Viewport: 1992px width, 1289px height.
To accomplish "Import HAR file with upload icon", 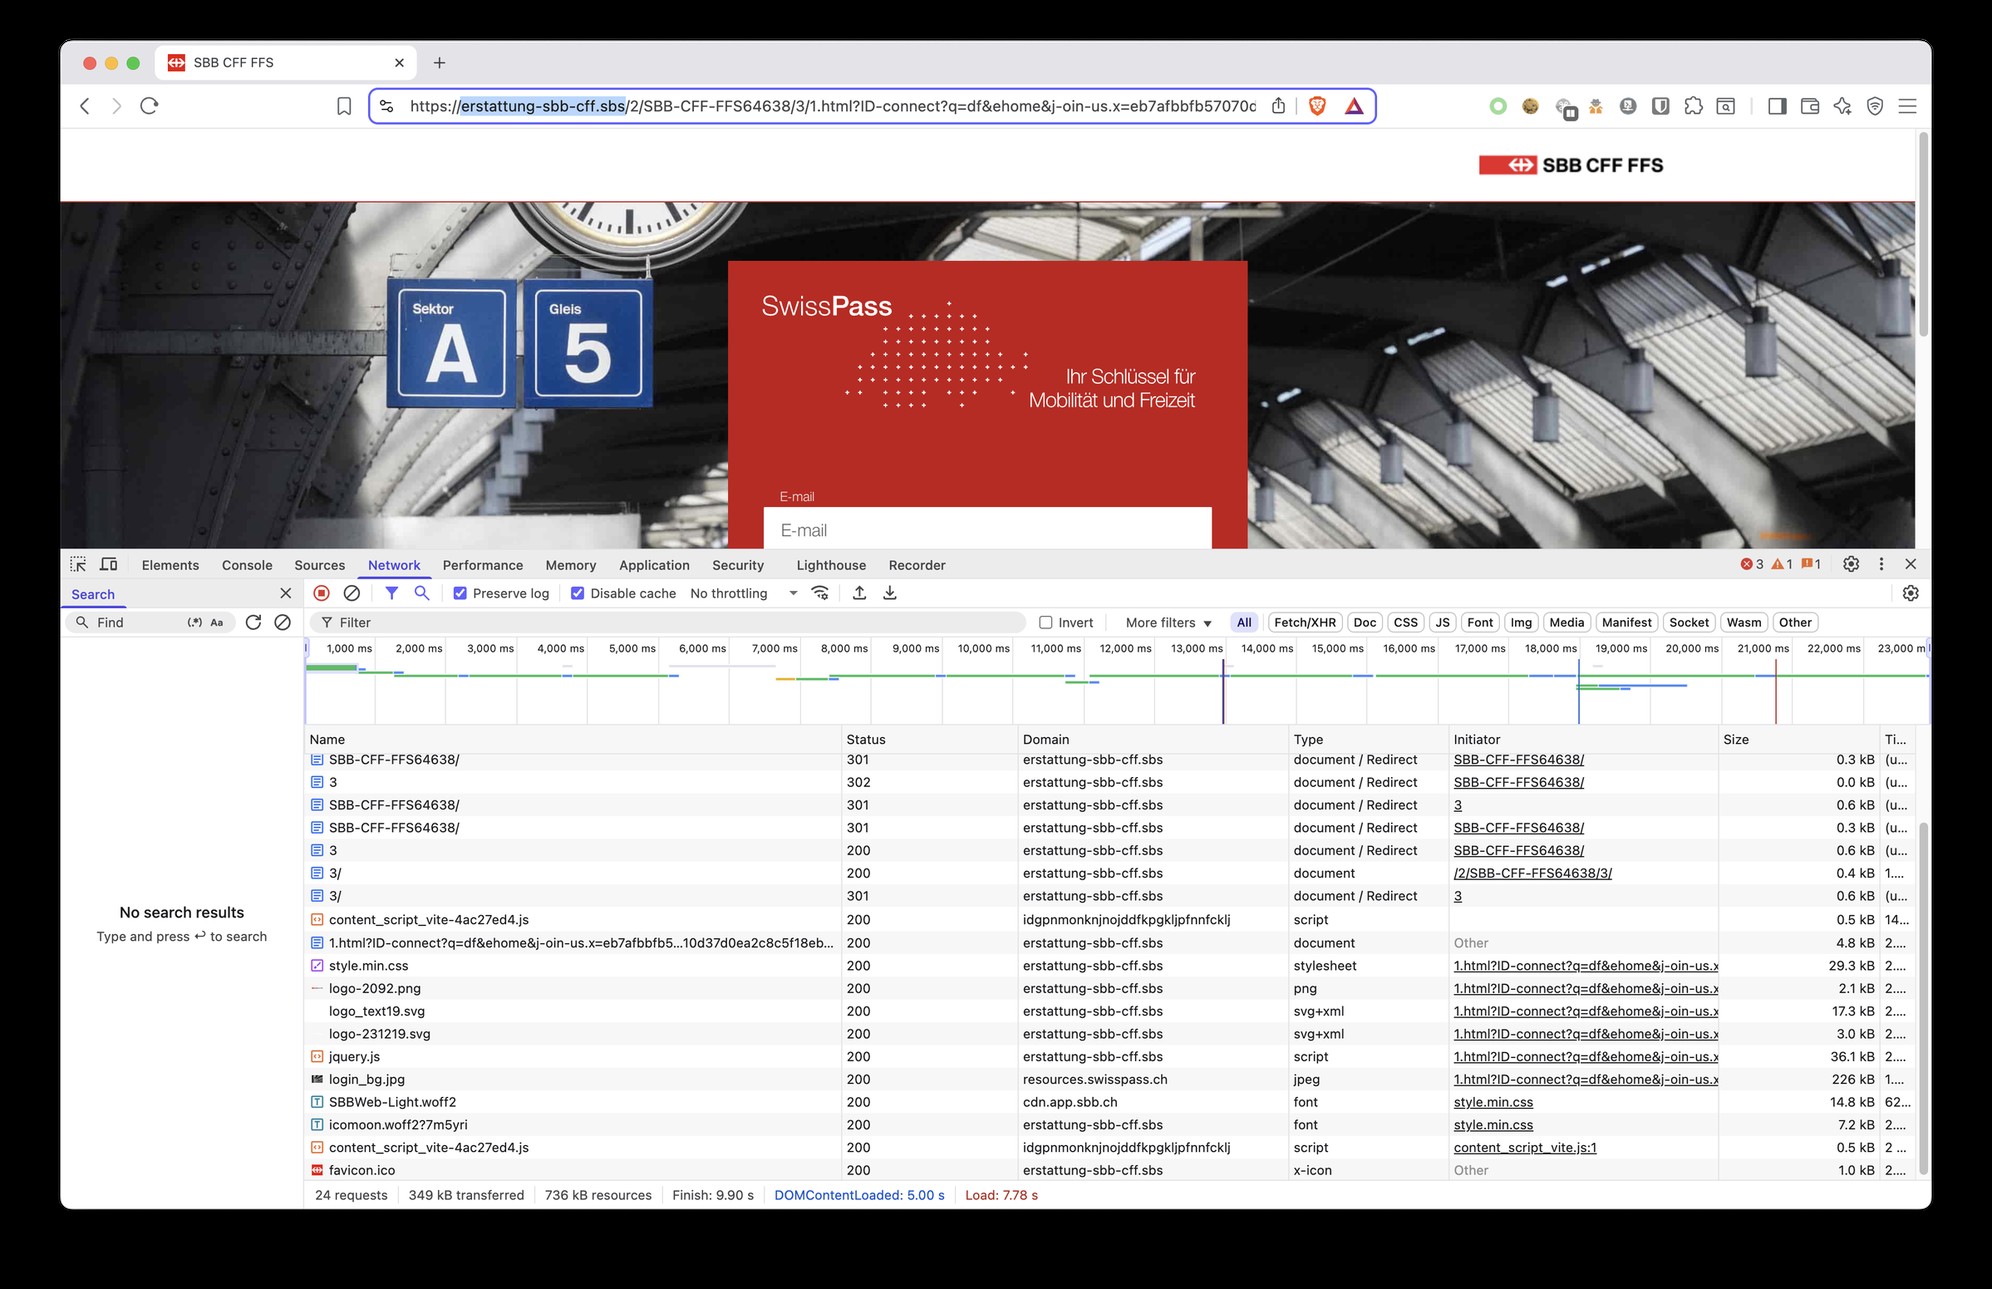I will 859,593.
